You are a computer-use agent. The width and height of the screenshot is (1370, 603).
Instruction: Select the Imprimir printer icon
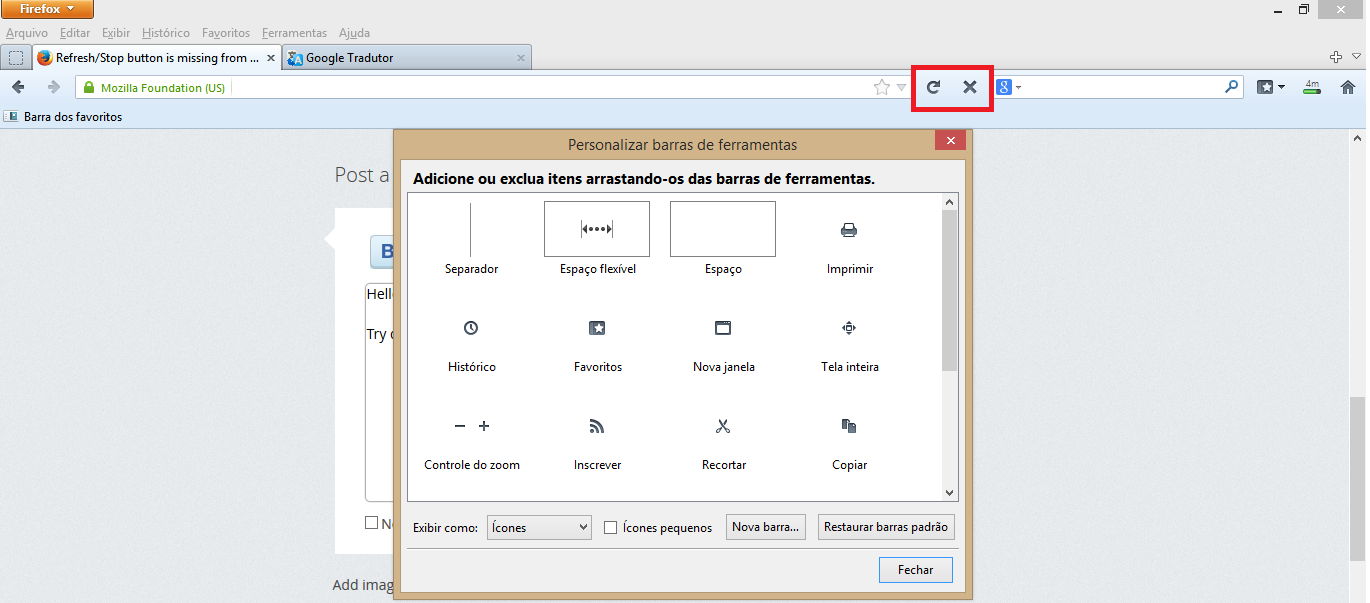tap(849, 230)
